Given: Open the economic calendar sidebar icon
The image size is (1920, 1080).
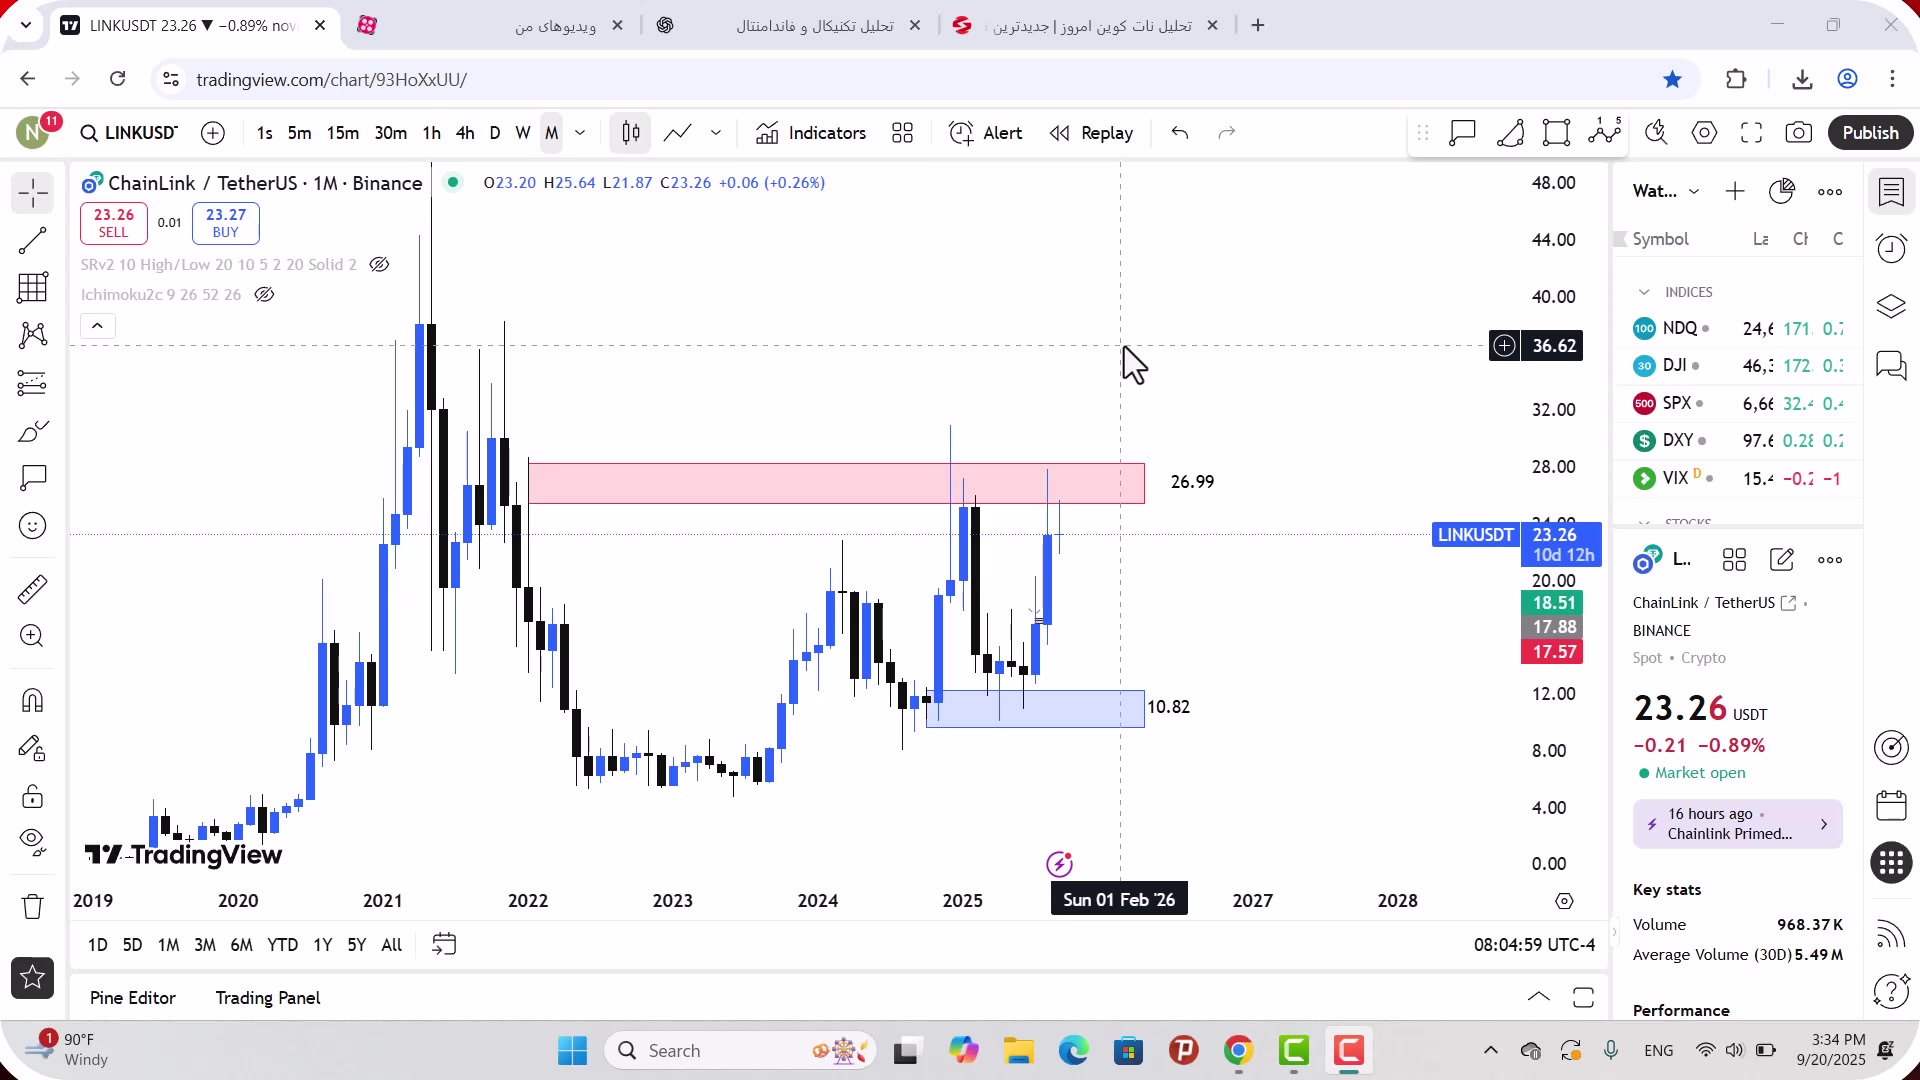Looking at the screenshot, I should click(x=1891, y=805).
